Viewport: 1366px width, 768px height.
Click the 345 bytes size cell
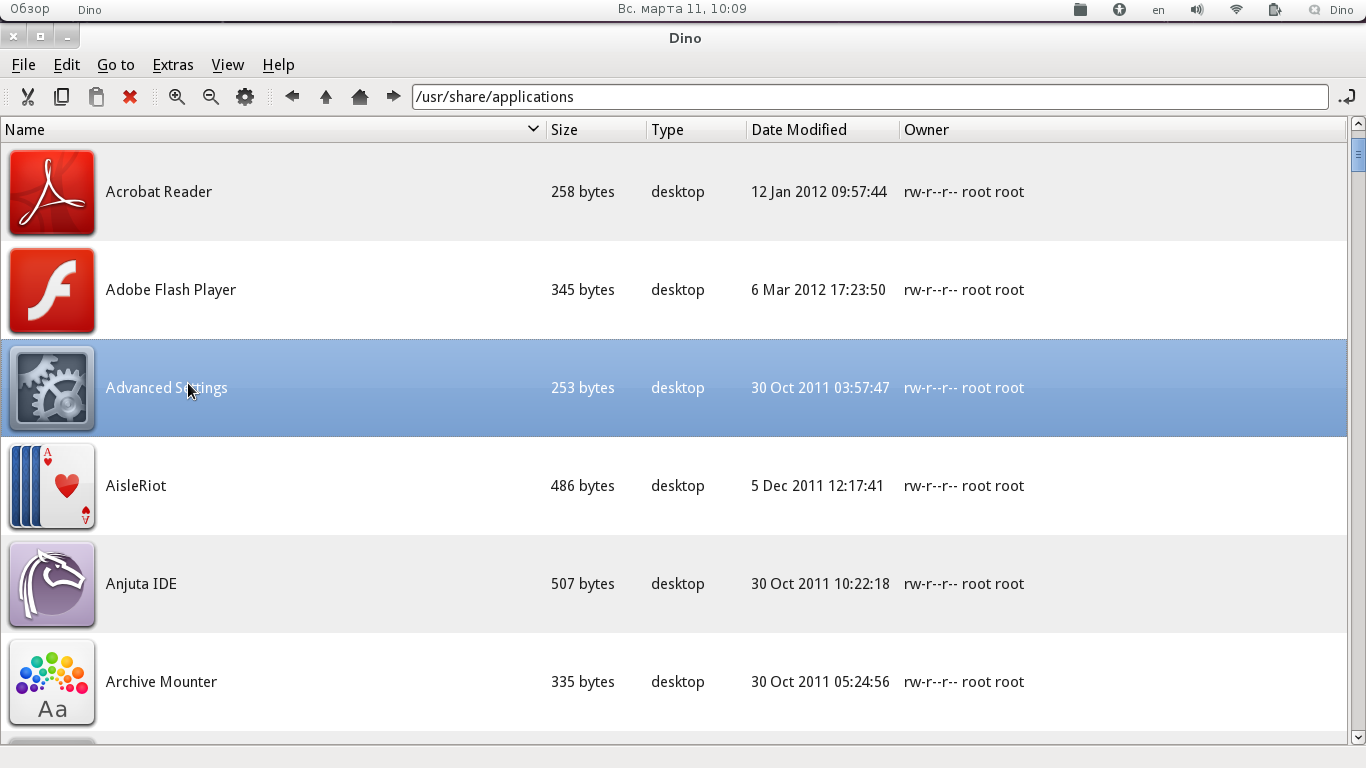coord(583,290)
